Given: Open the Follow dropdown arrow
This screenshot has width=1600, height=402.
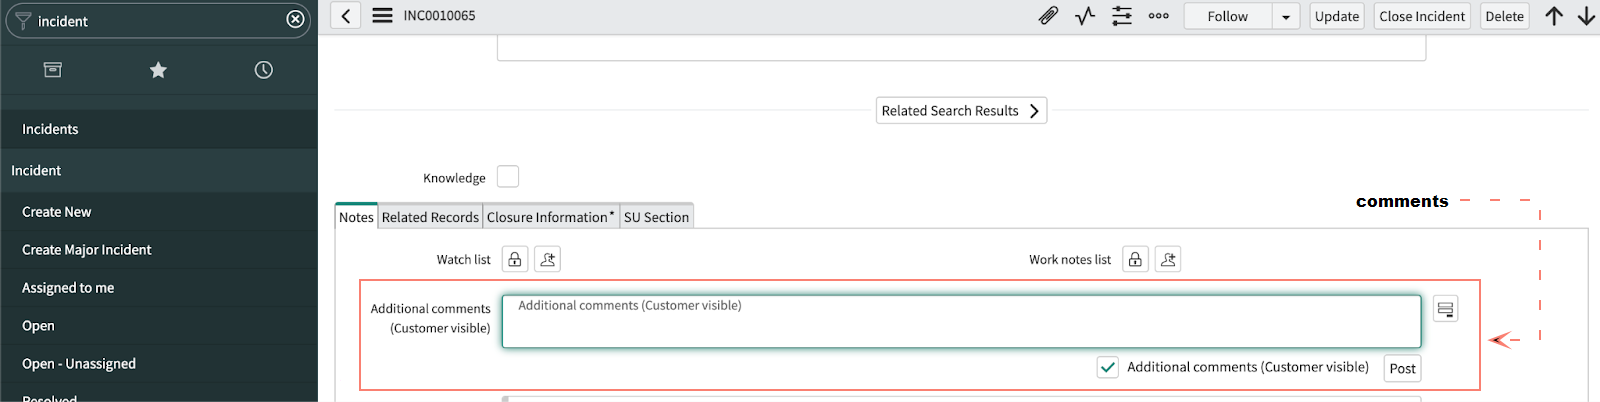Looking at the screenshot, I should (x=1286, y=17).
